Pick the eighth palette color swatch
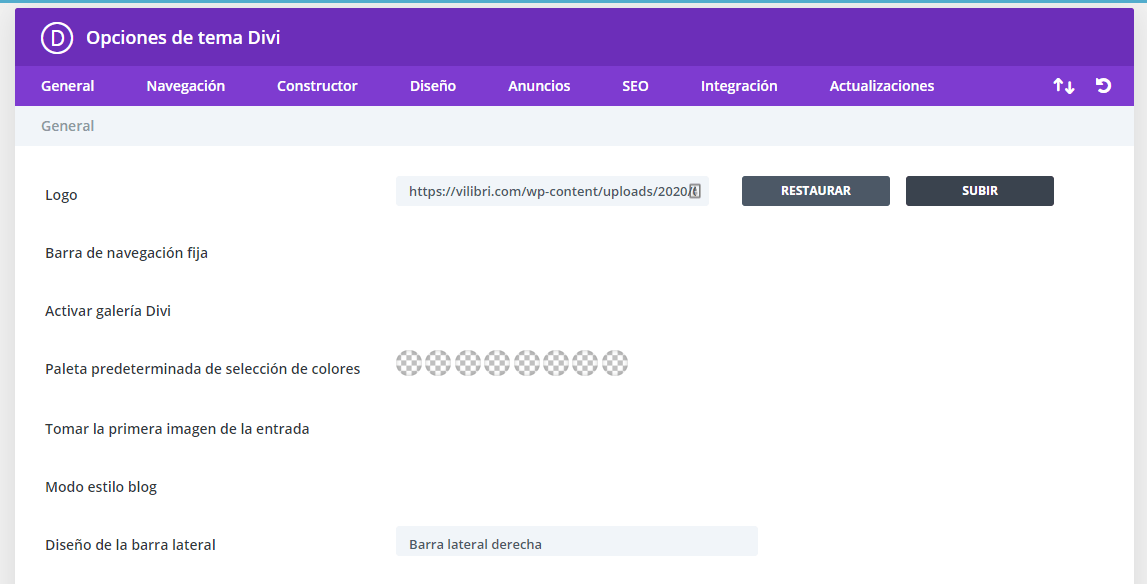The image size is (1147, 584). pos(614,363)
